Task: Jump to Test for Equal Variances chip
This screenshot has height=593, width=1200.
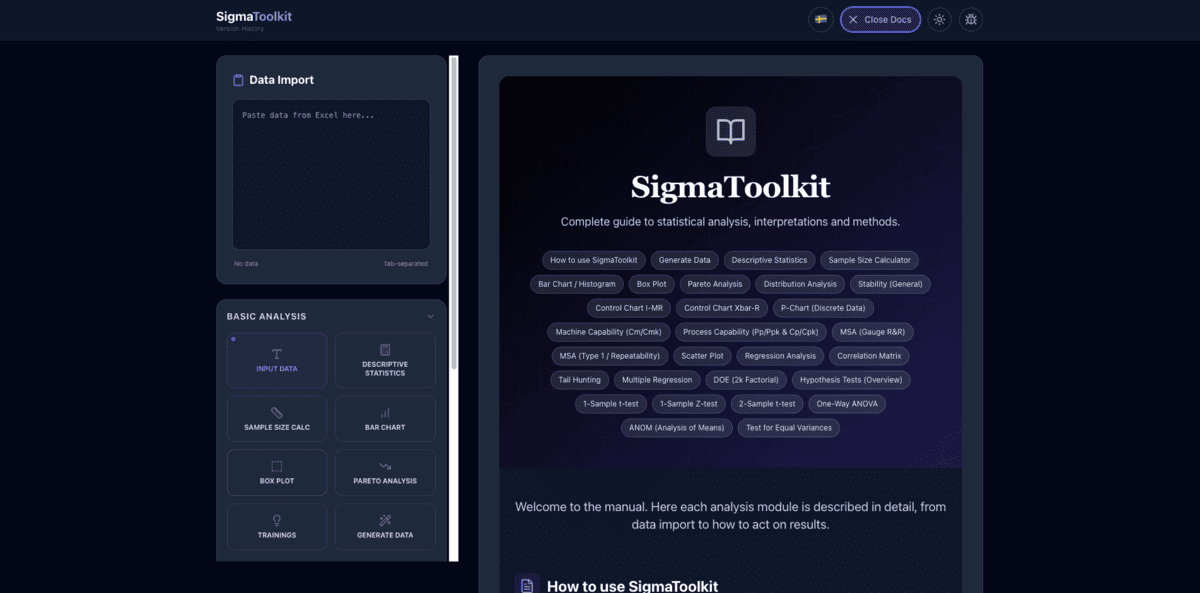Action: 789,428
